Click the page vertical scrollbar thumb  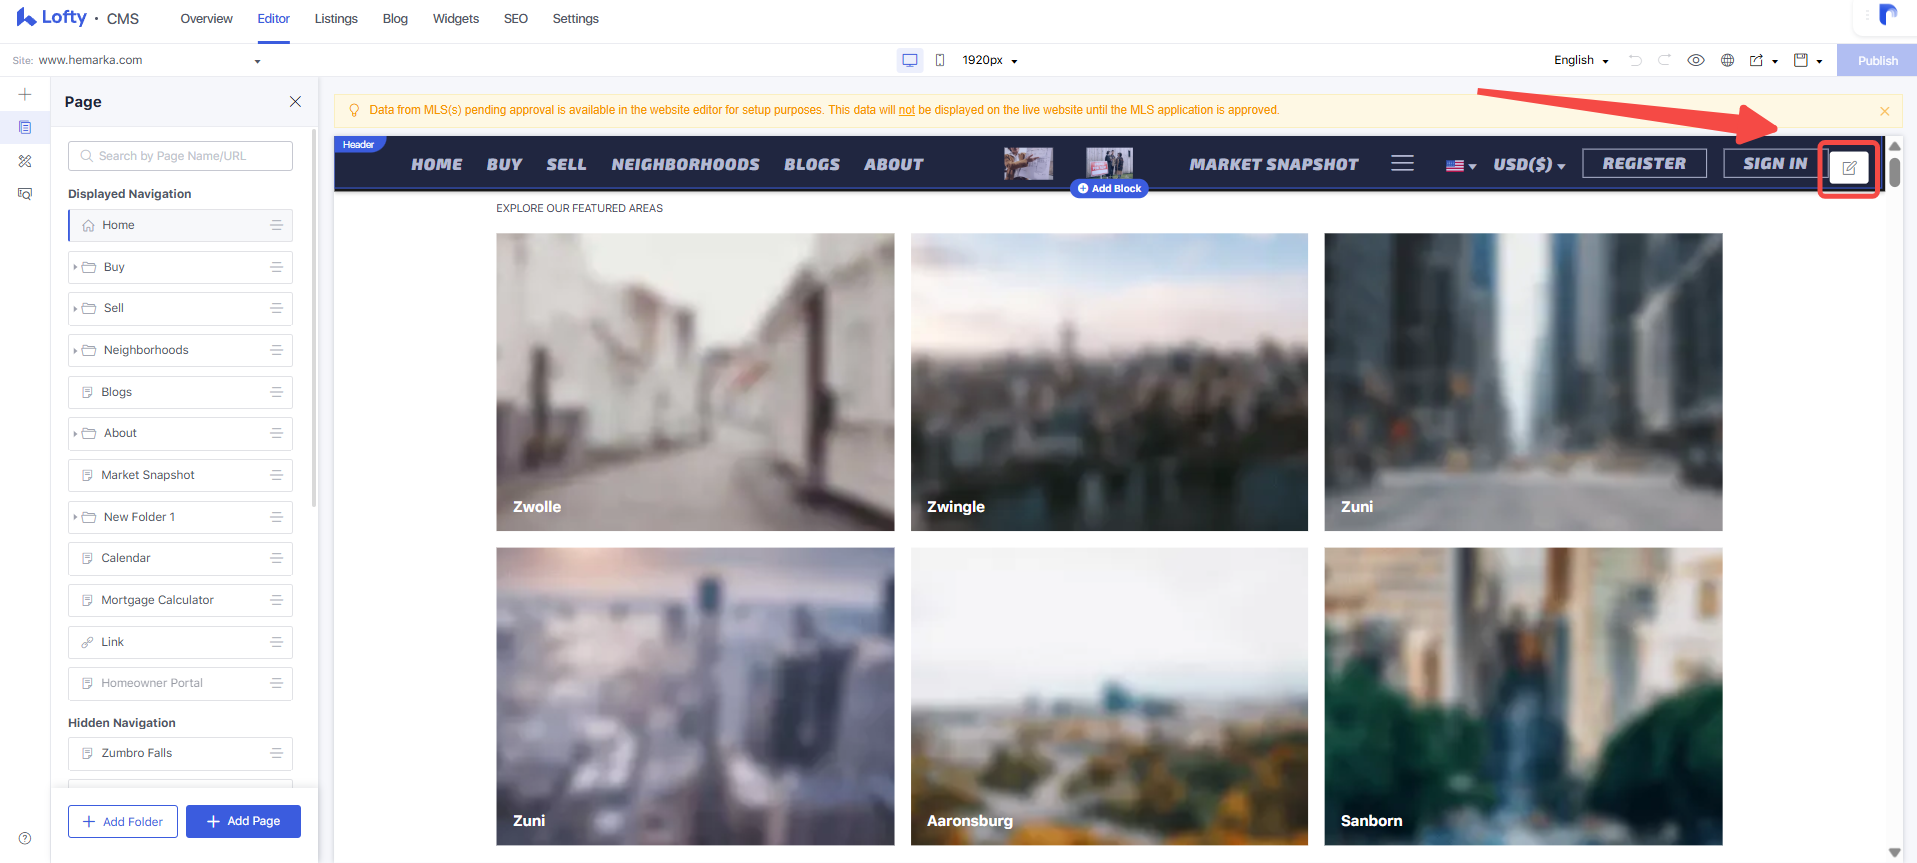click(x=1894, y=171)
